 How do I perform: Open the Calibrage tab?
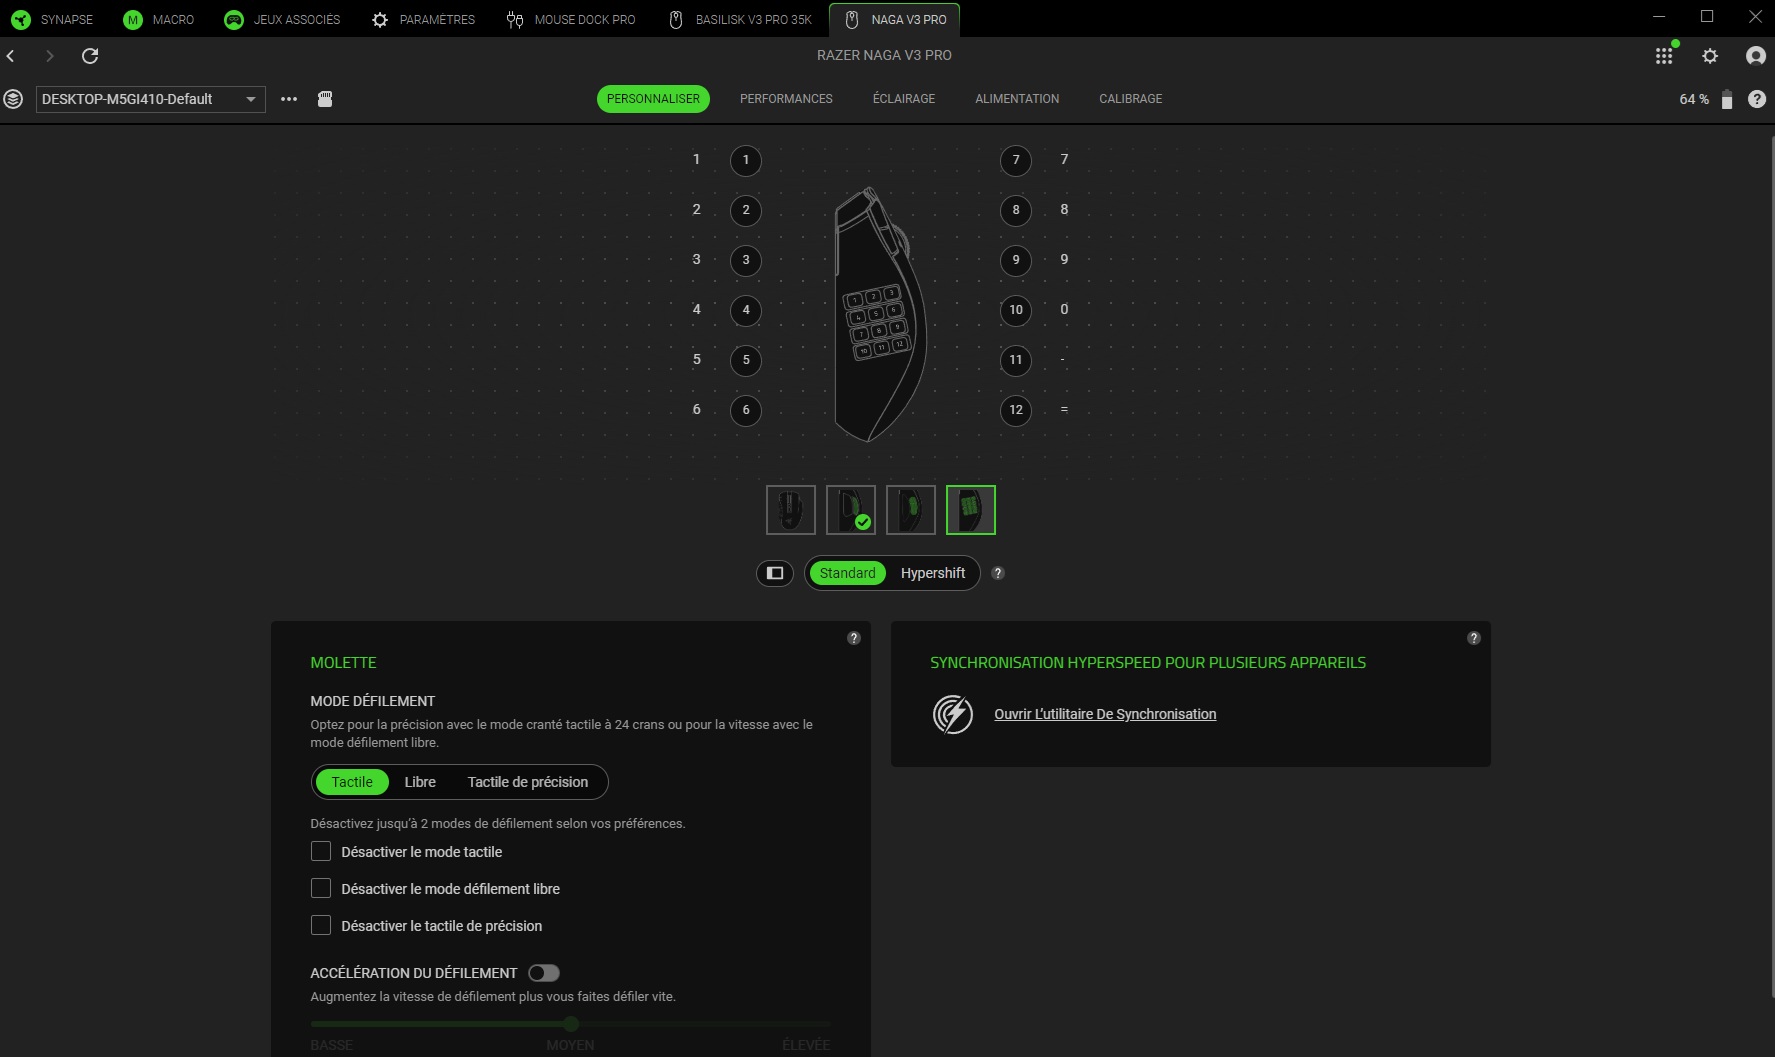[1131, 99]
